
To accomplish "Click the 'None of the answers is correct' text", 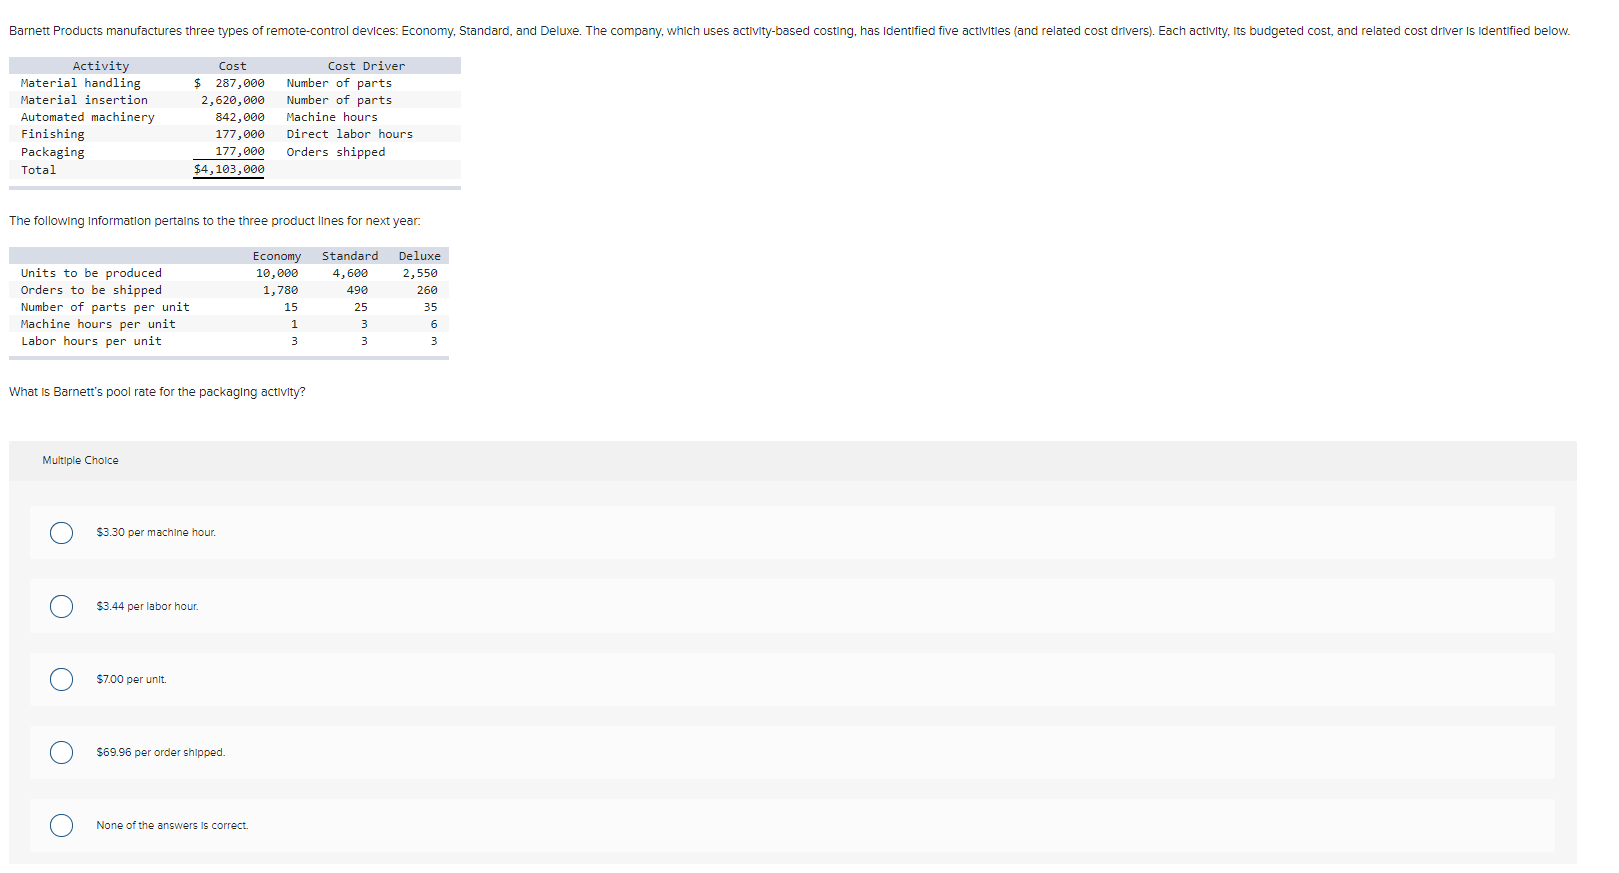I will [x=172, y=826].
